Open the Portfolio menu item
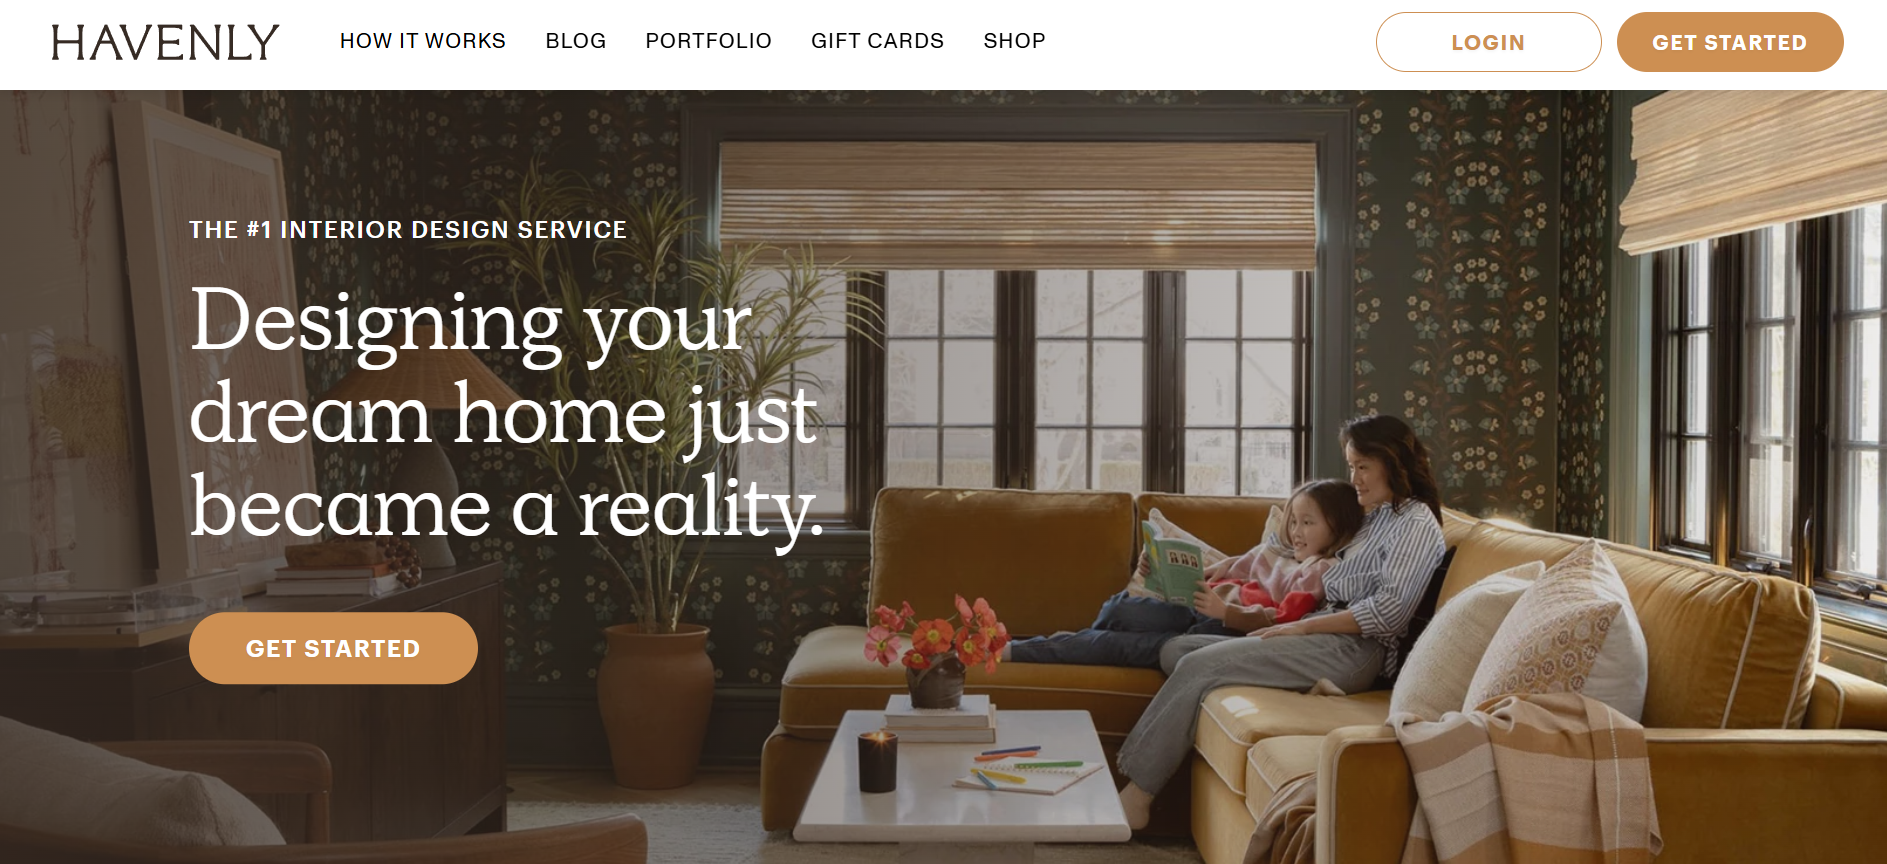 [708, 41]
